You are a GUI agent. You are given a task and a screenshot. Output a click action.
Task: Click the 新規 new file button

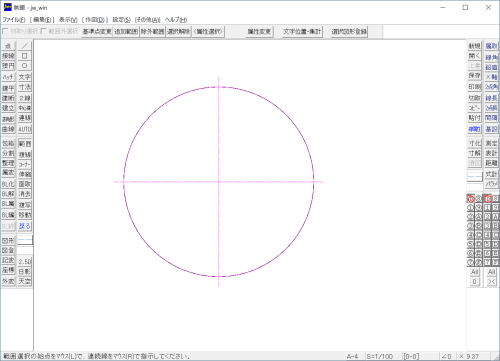[475, 46]
